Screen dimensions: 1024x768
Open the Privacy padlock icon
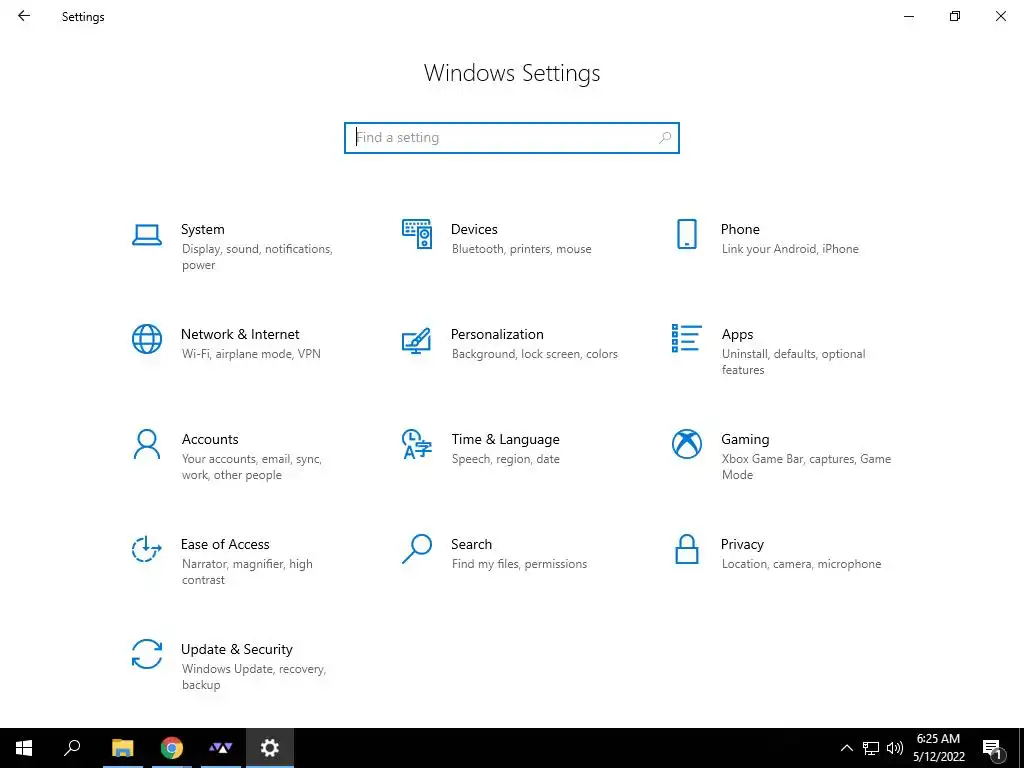point(686,549)
